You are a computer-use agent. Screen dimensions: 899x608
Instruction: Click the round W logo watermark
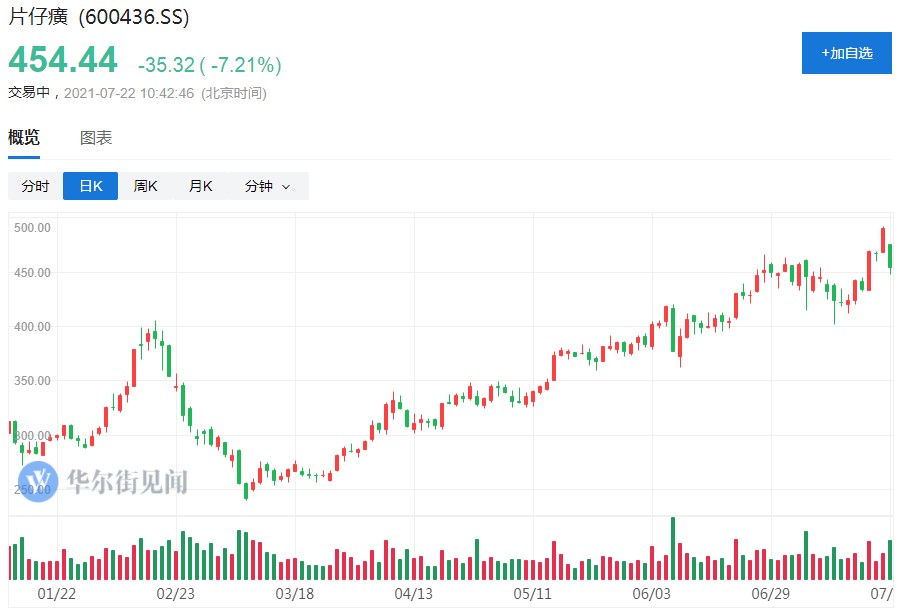38,482
